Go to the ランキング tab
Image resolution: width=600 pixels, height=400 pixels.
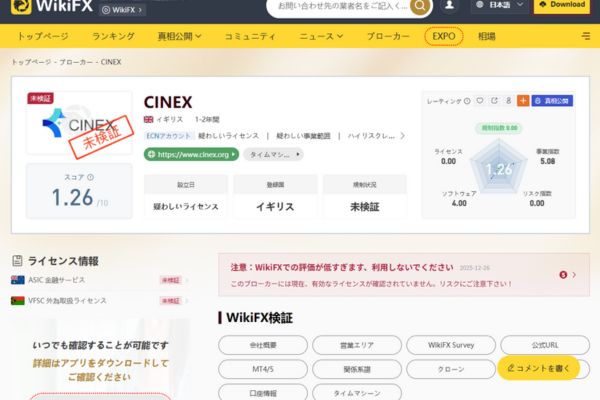113,36
